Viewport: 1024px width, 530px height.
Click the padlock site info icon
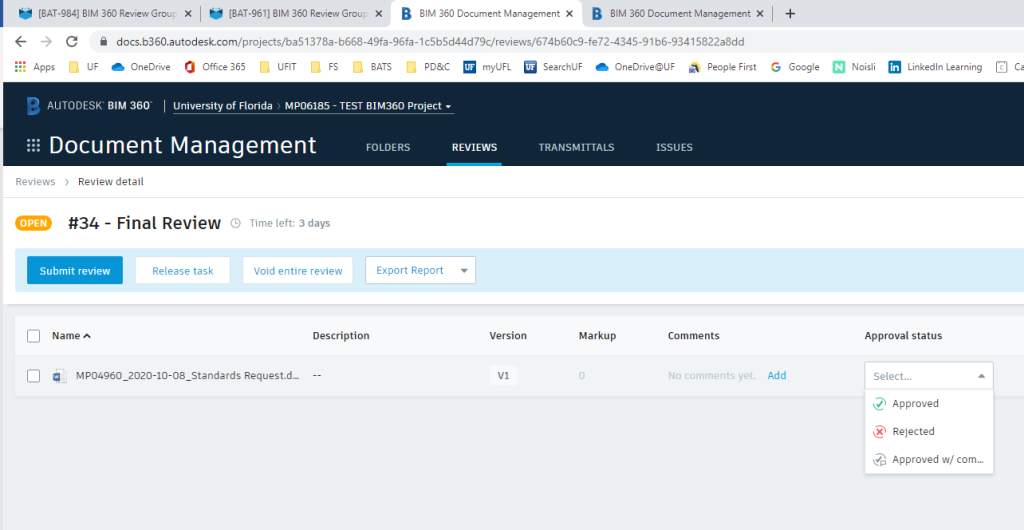click(103, 42)
